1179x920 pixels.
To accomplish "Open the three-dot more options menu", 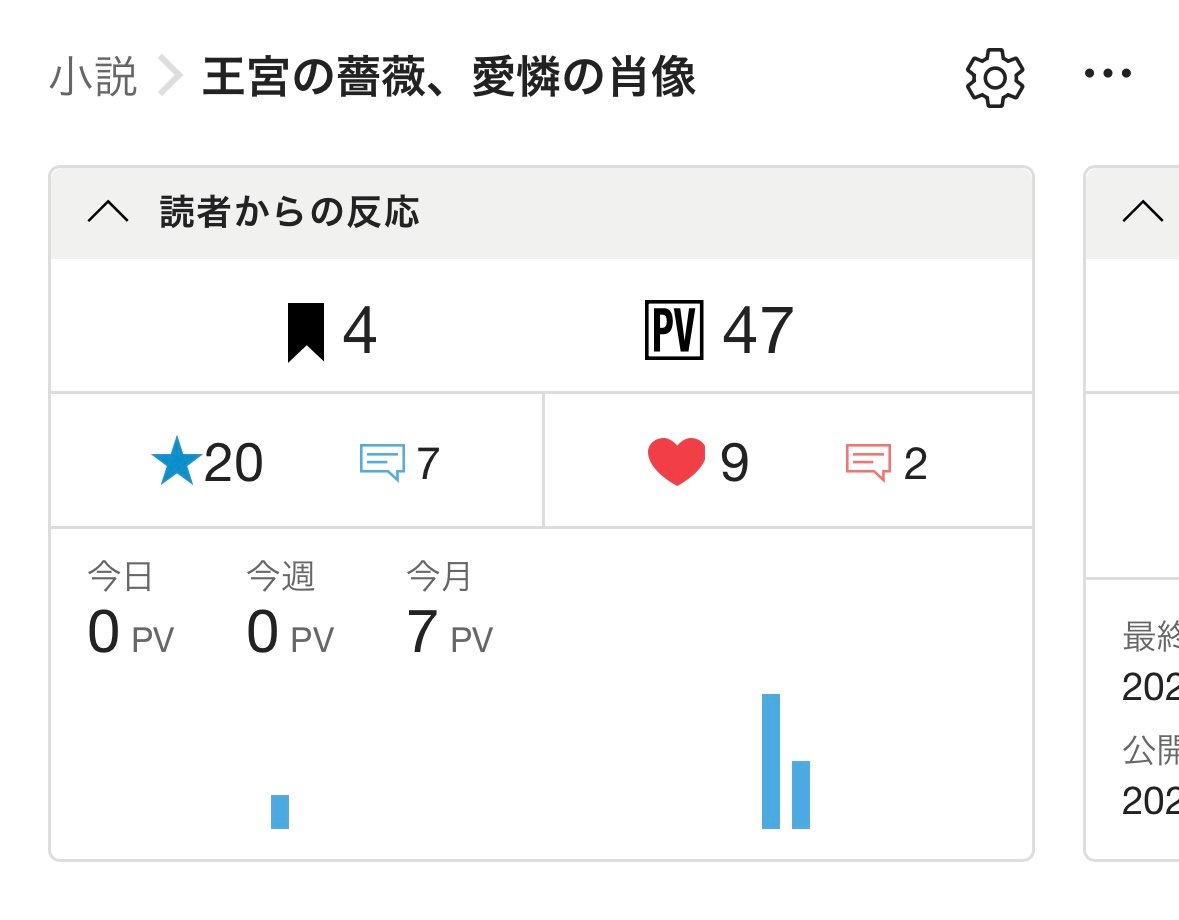I will 1108,74.
